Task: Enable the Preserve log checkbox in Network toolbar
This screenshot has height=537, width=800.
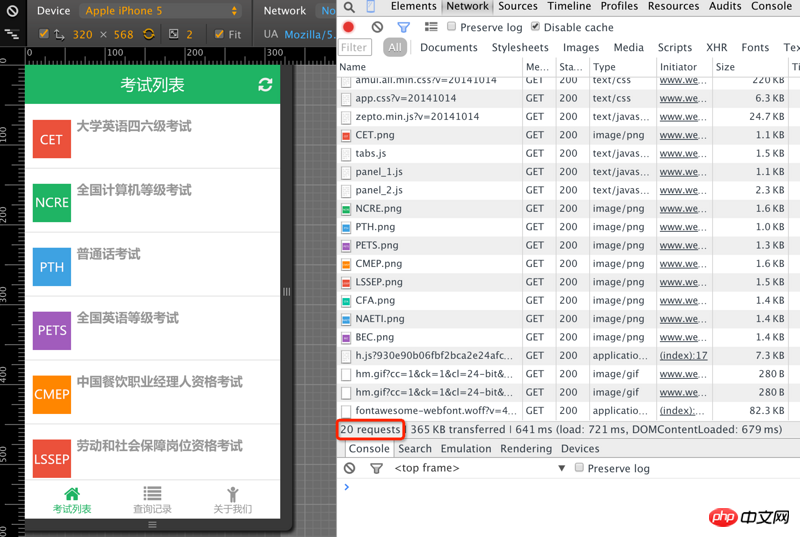Action: [x=452, y=27]
